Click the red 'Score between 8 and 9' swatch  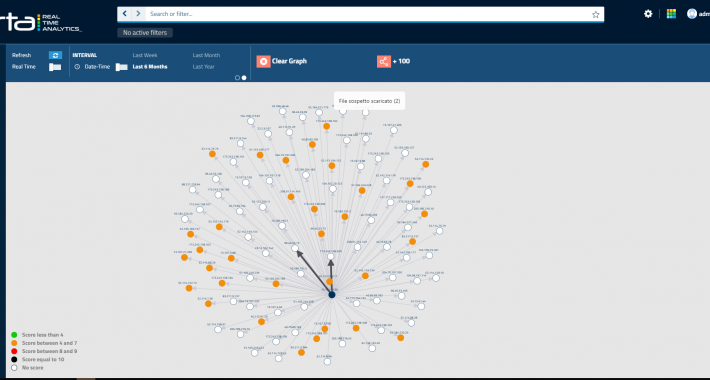tap(14, 351)
